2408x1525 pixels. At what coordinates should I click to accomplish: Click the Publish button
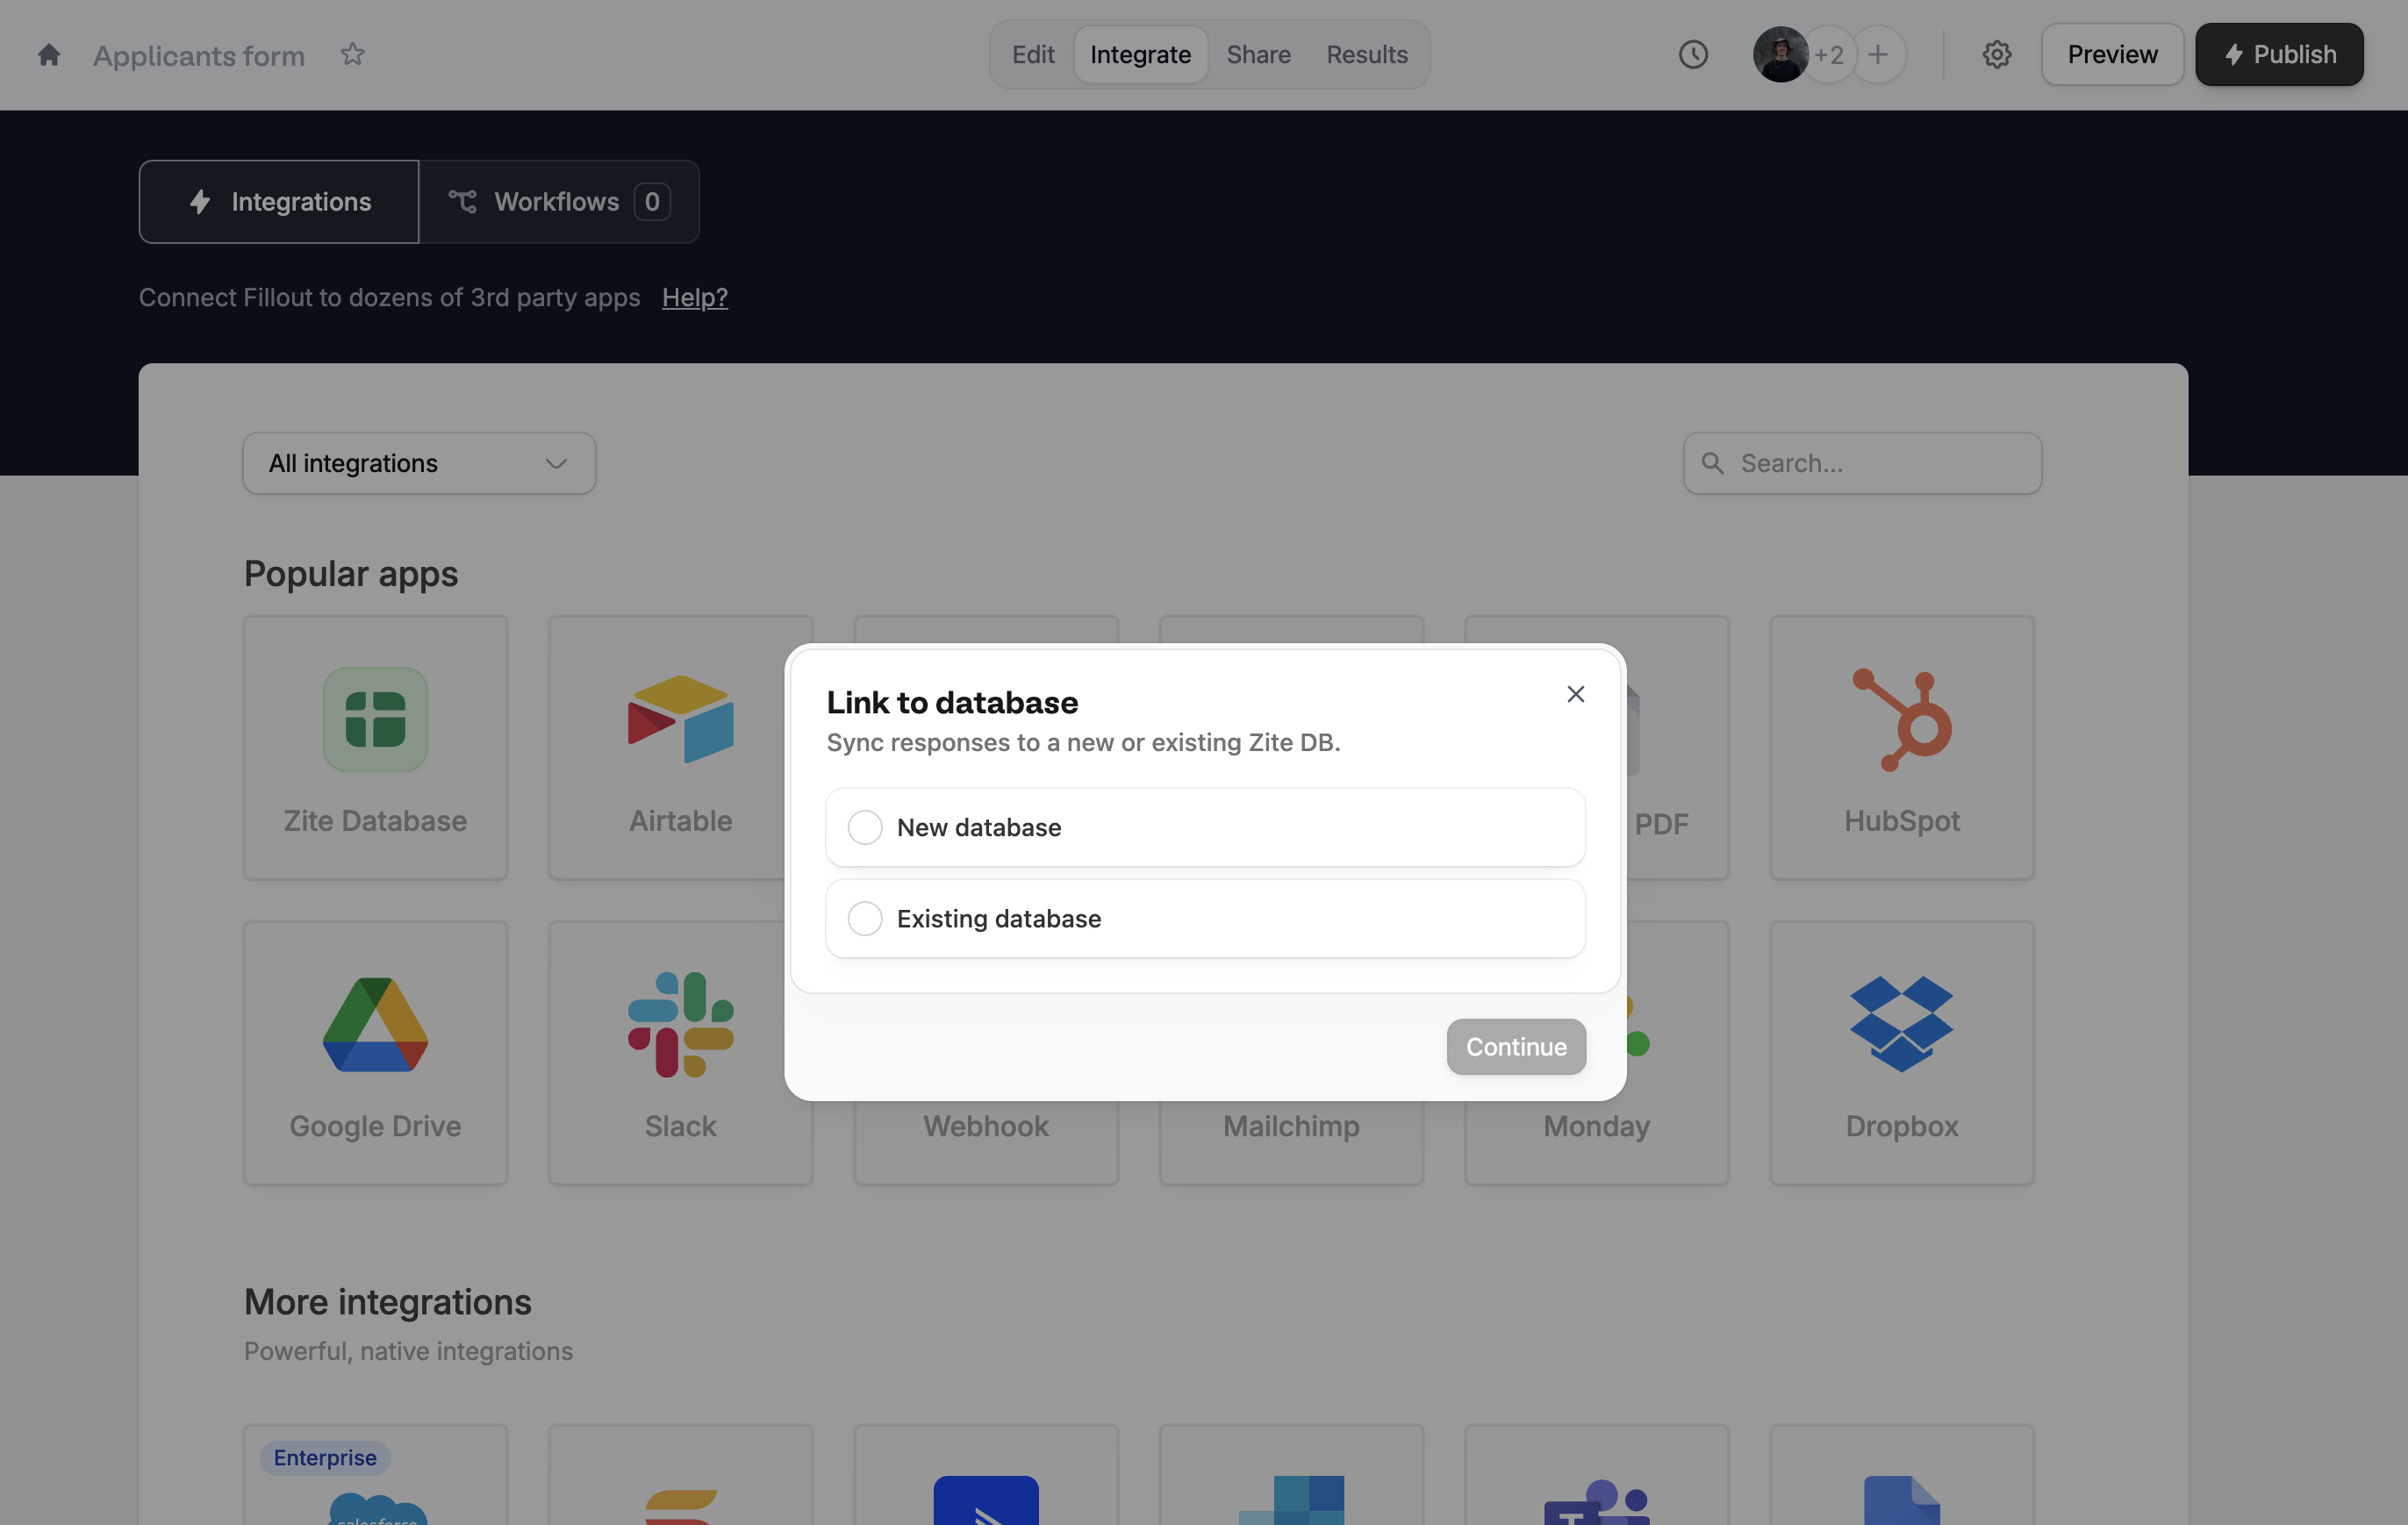pyautogui.click(x=2278, y=55)
